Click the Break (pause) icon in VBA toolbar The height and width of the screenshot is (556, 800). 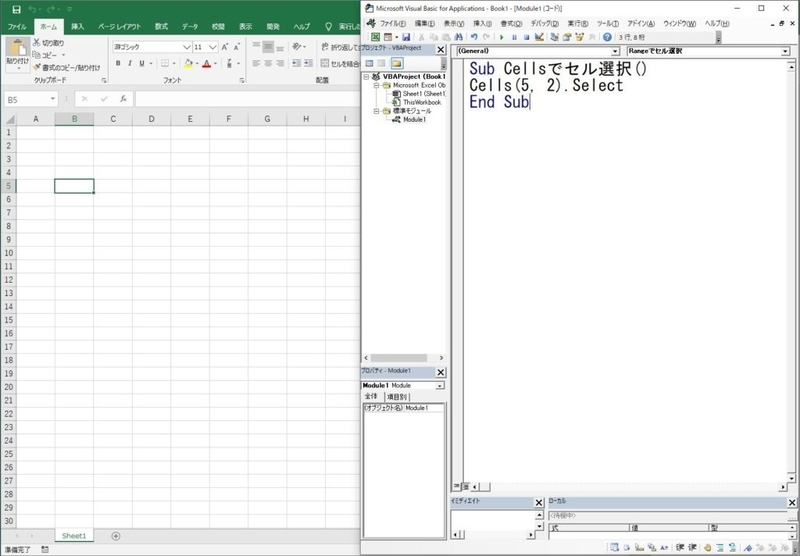pyautogui.click(x=514, y=37)
